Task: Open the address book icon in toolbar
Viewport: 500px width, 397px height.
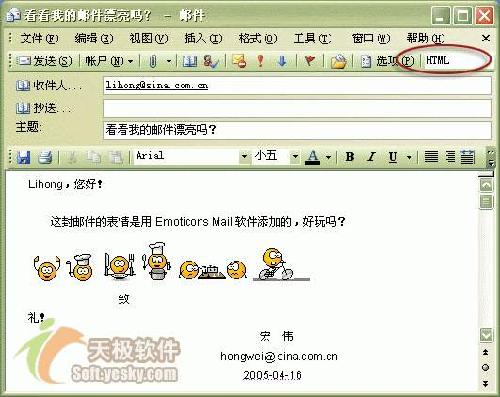Action: tap(190, 61)
